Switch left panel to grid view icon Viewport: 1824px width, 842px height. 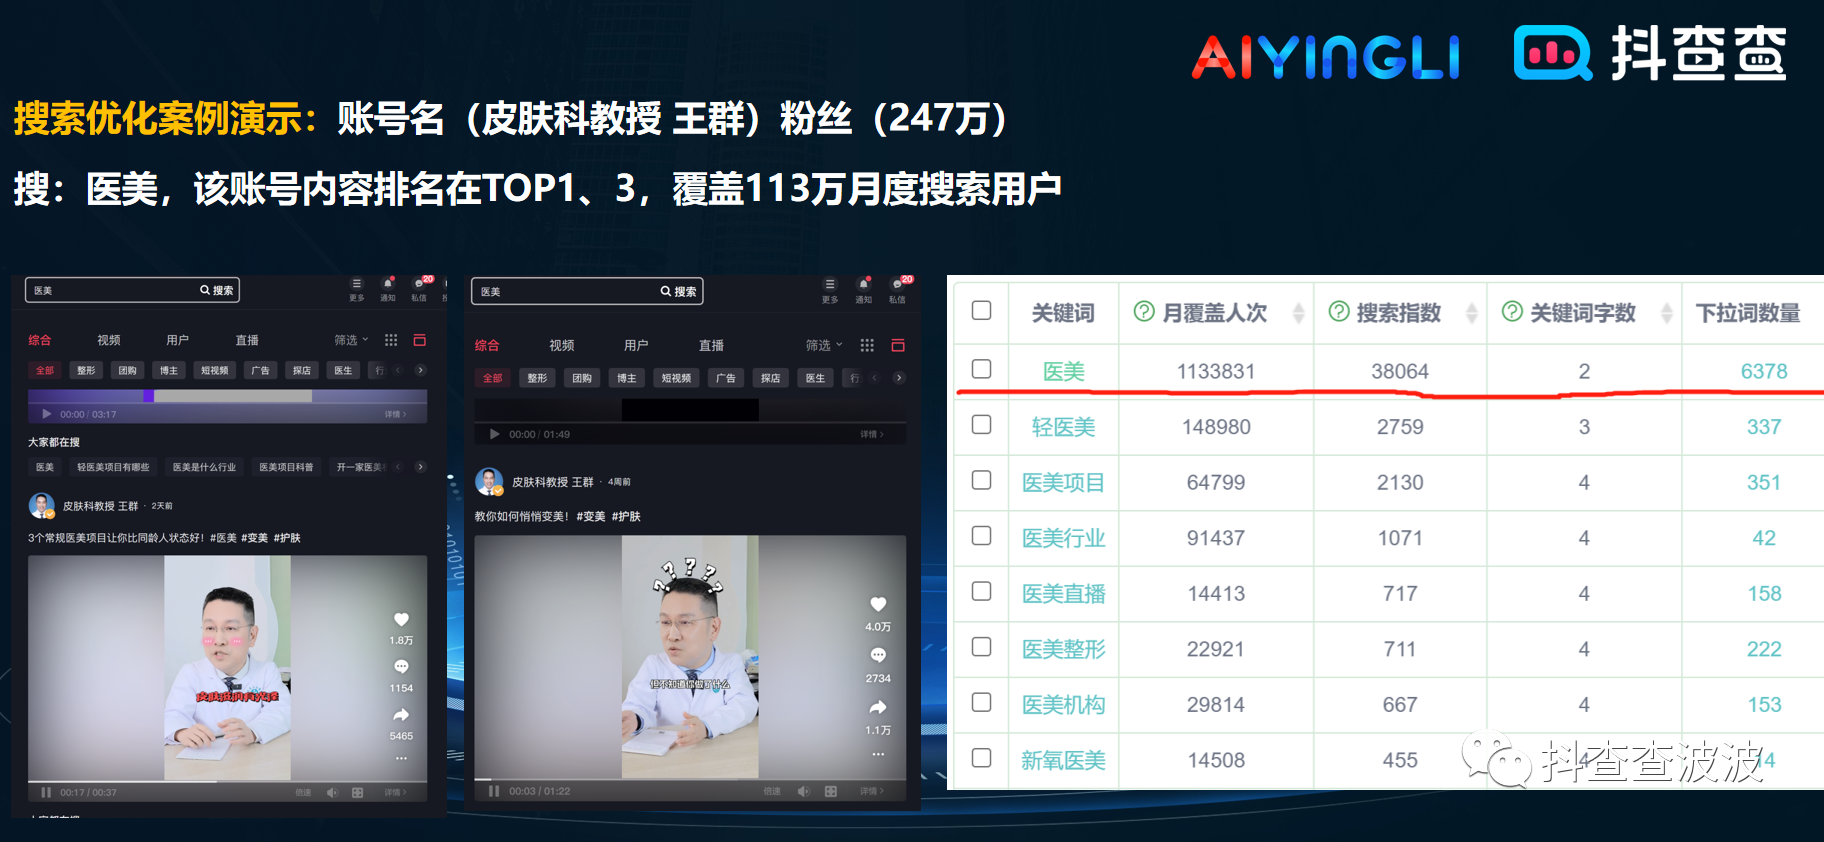click(x=391, y=340)
